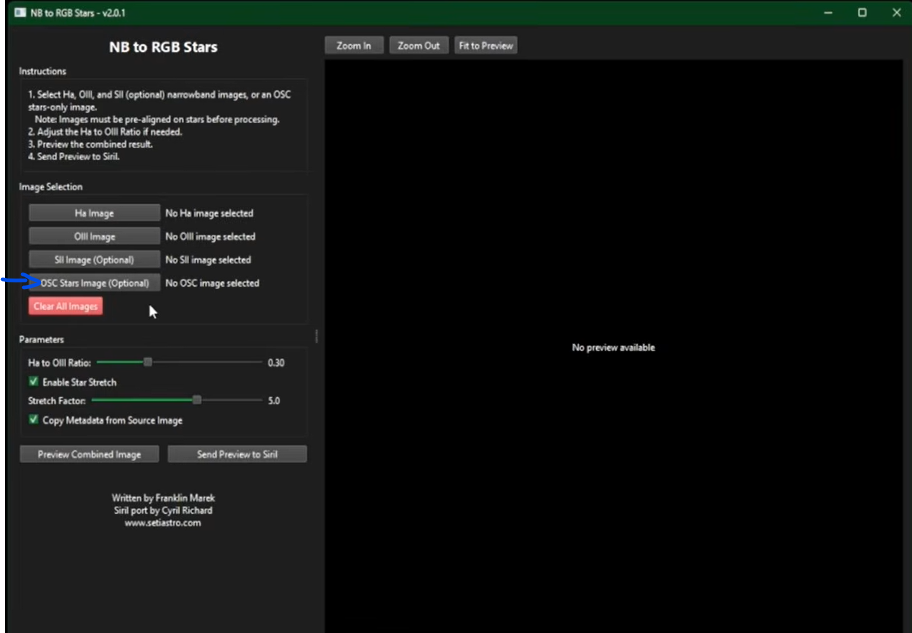912x633 pixels.
Task: Maximize the NB to RGB Stars window
Action: click(x=862, y=12)
